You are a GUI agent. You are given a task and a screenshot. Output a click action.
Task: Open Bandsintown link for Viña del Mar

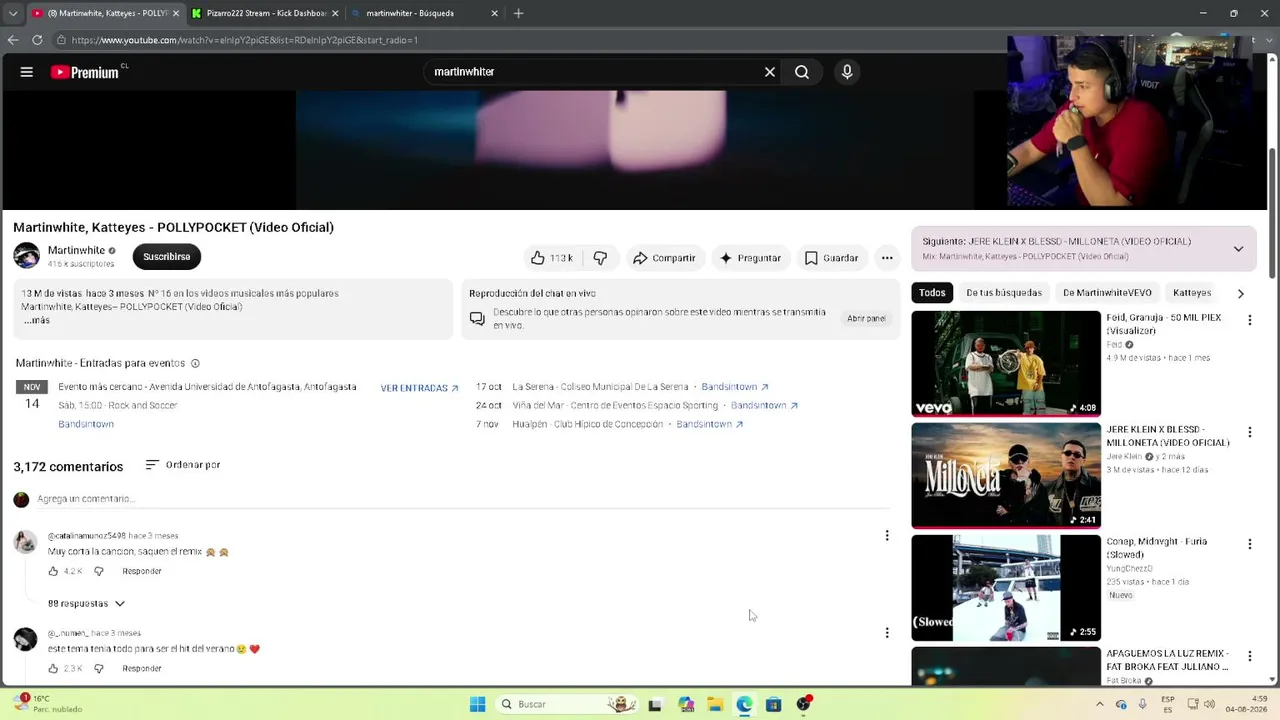764,405
